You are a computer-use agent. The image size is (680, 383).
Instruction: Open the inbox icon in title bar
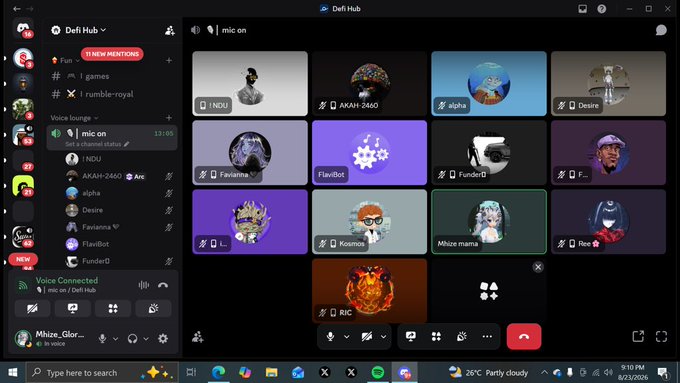tap(582, 9)
